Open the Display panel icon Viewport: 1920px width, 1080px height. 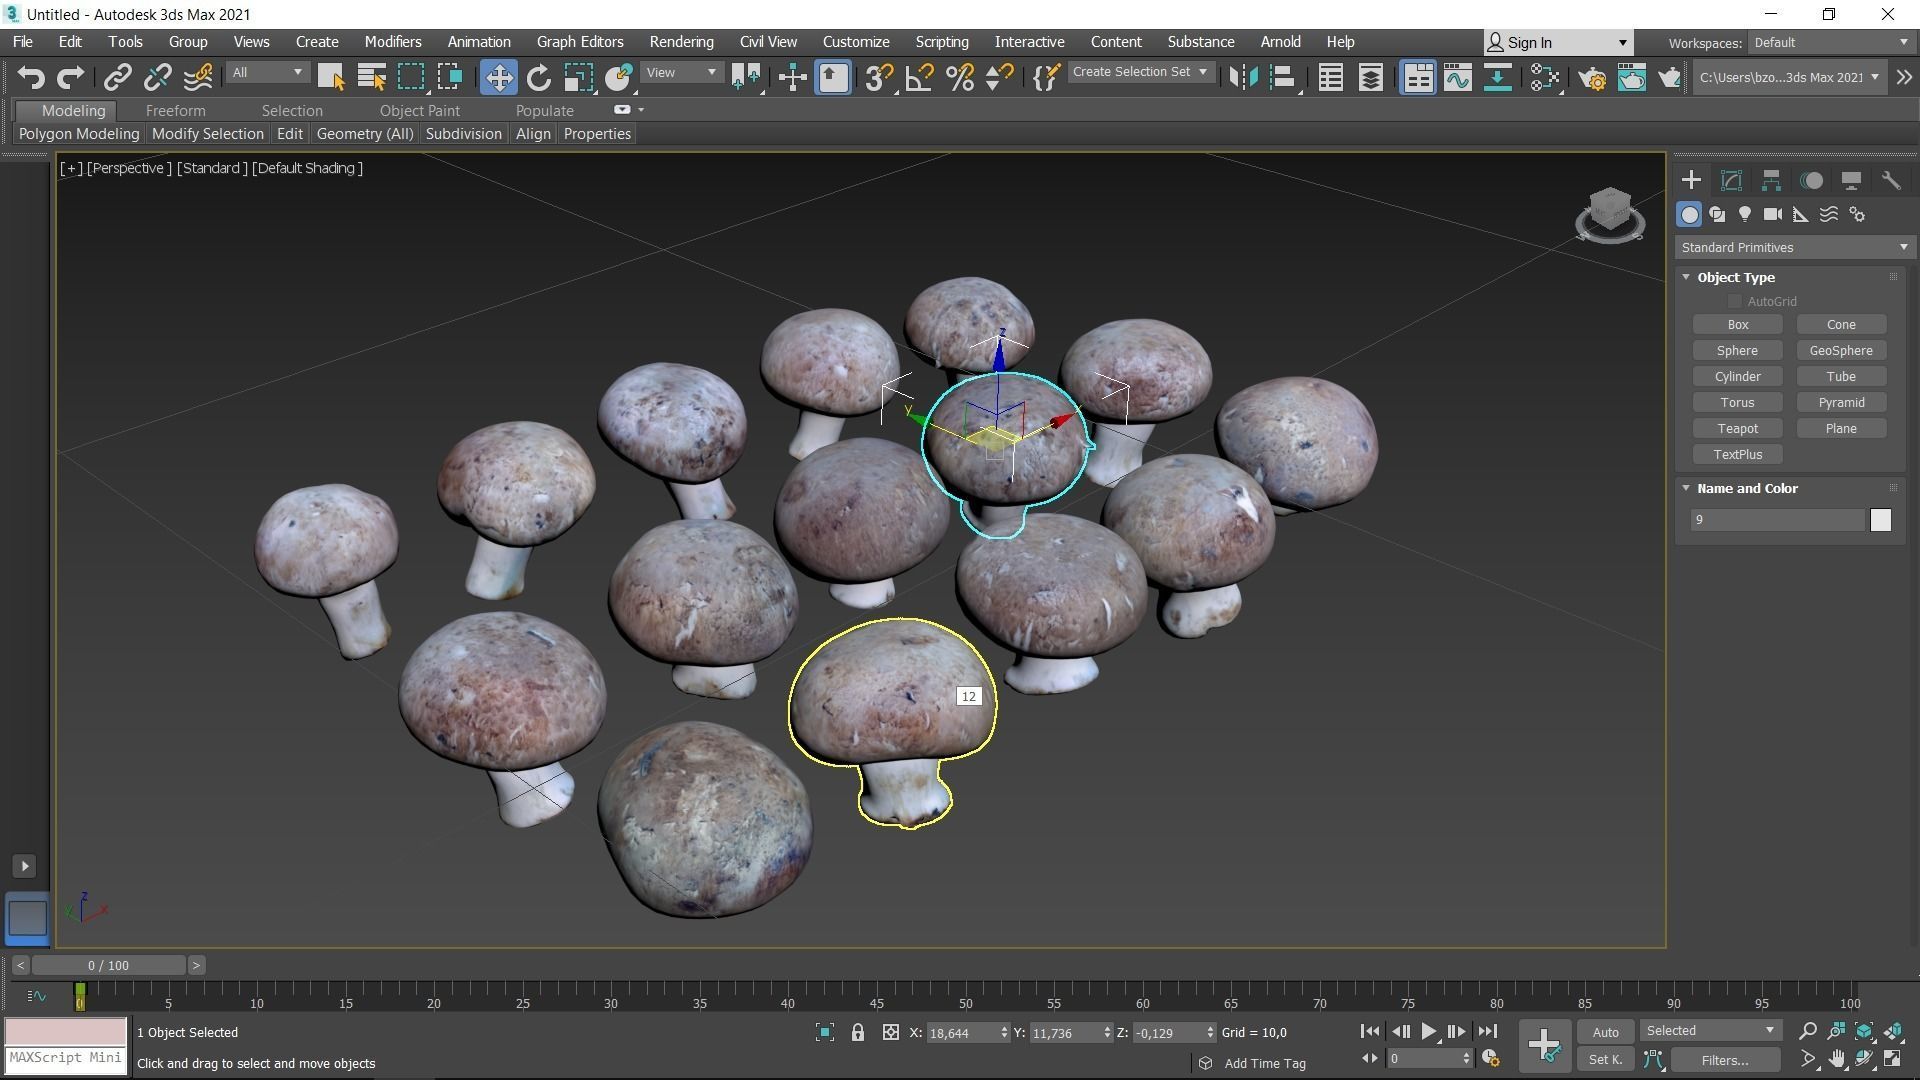point(1851,180)
